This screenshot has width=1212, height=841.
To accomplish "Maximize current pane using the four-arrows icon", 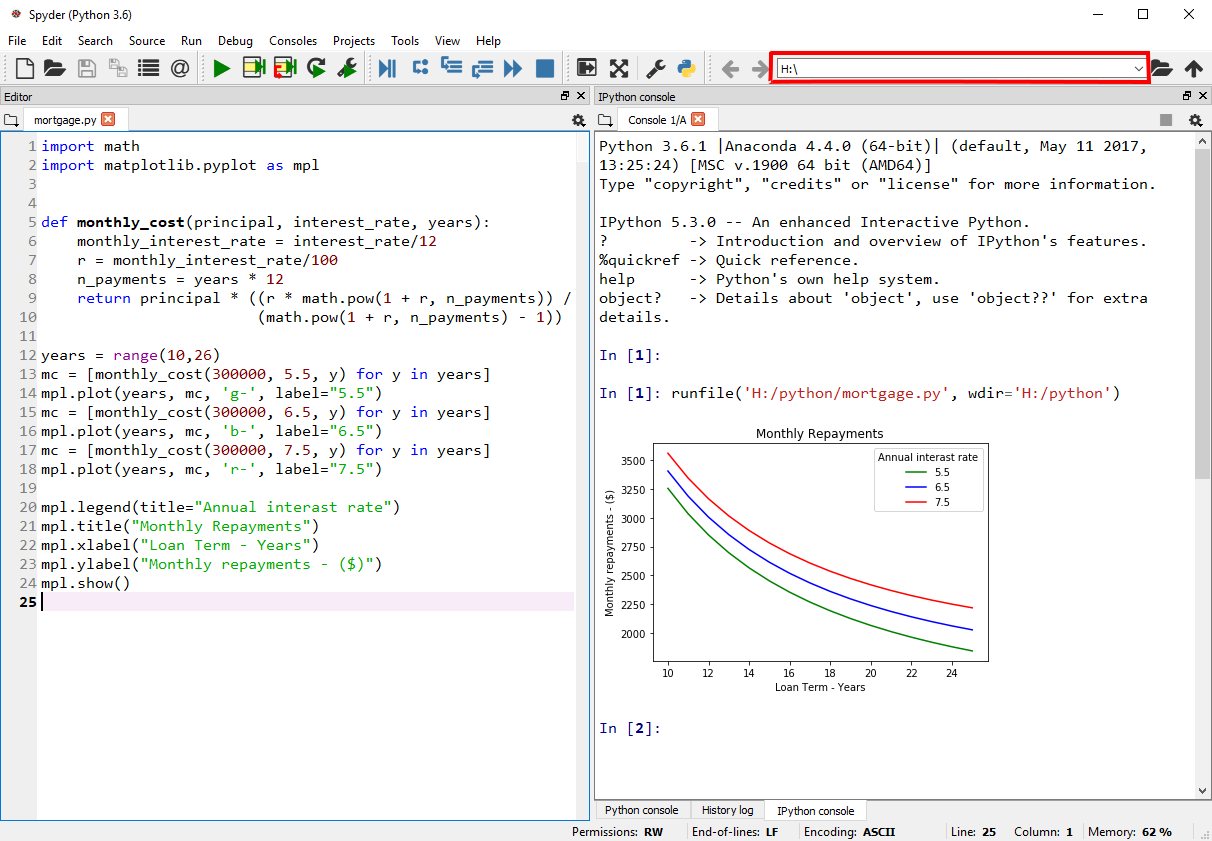I will (x=619, y=68).
